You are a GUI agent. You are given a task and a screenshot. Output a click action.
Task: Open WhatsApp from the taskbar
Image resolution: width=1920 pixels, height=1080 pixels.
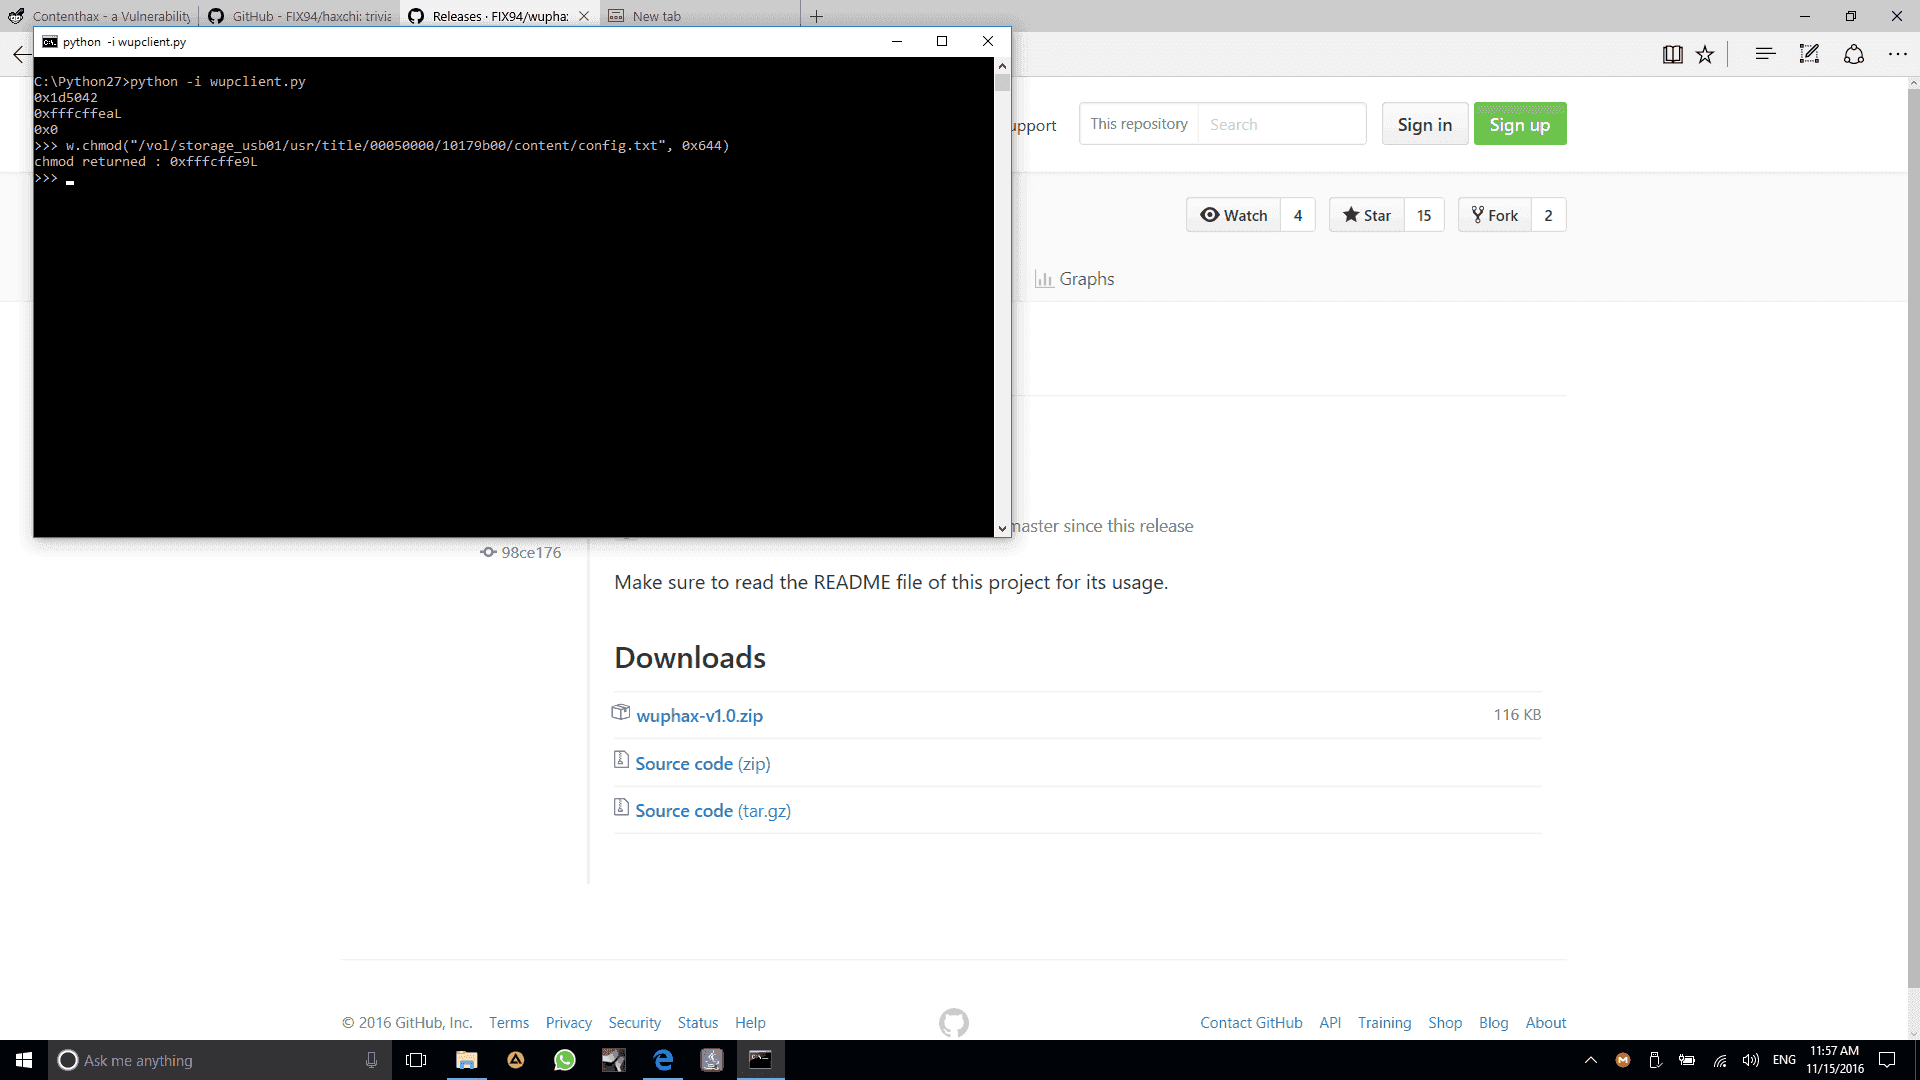click(x=565, y=1060)
